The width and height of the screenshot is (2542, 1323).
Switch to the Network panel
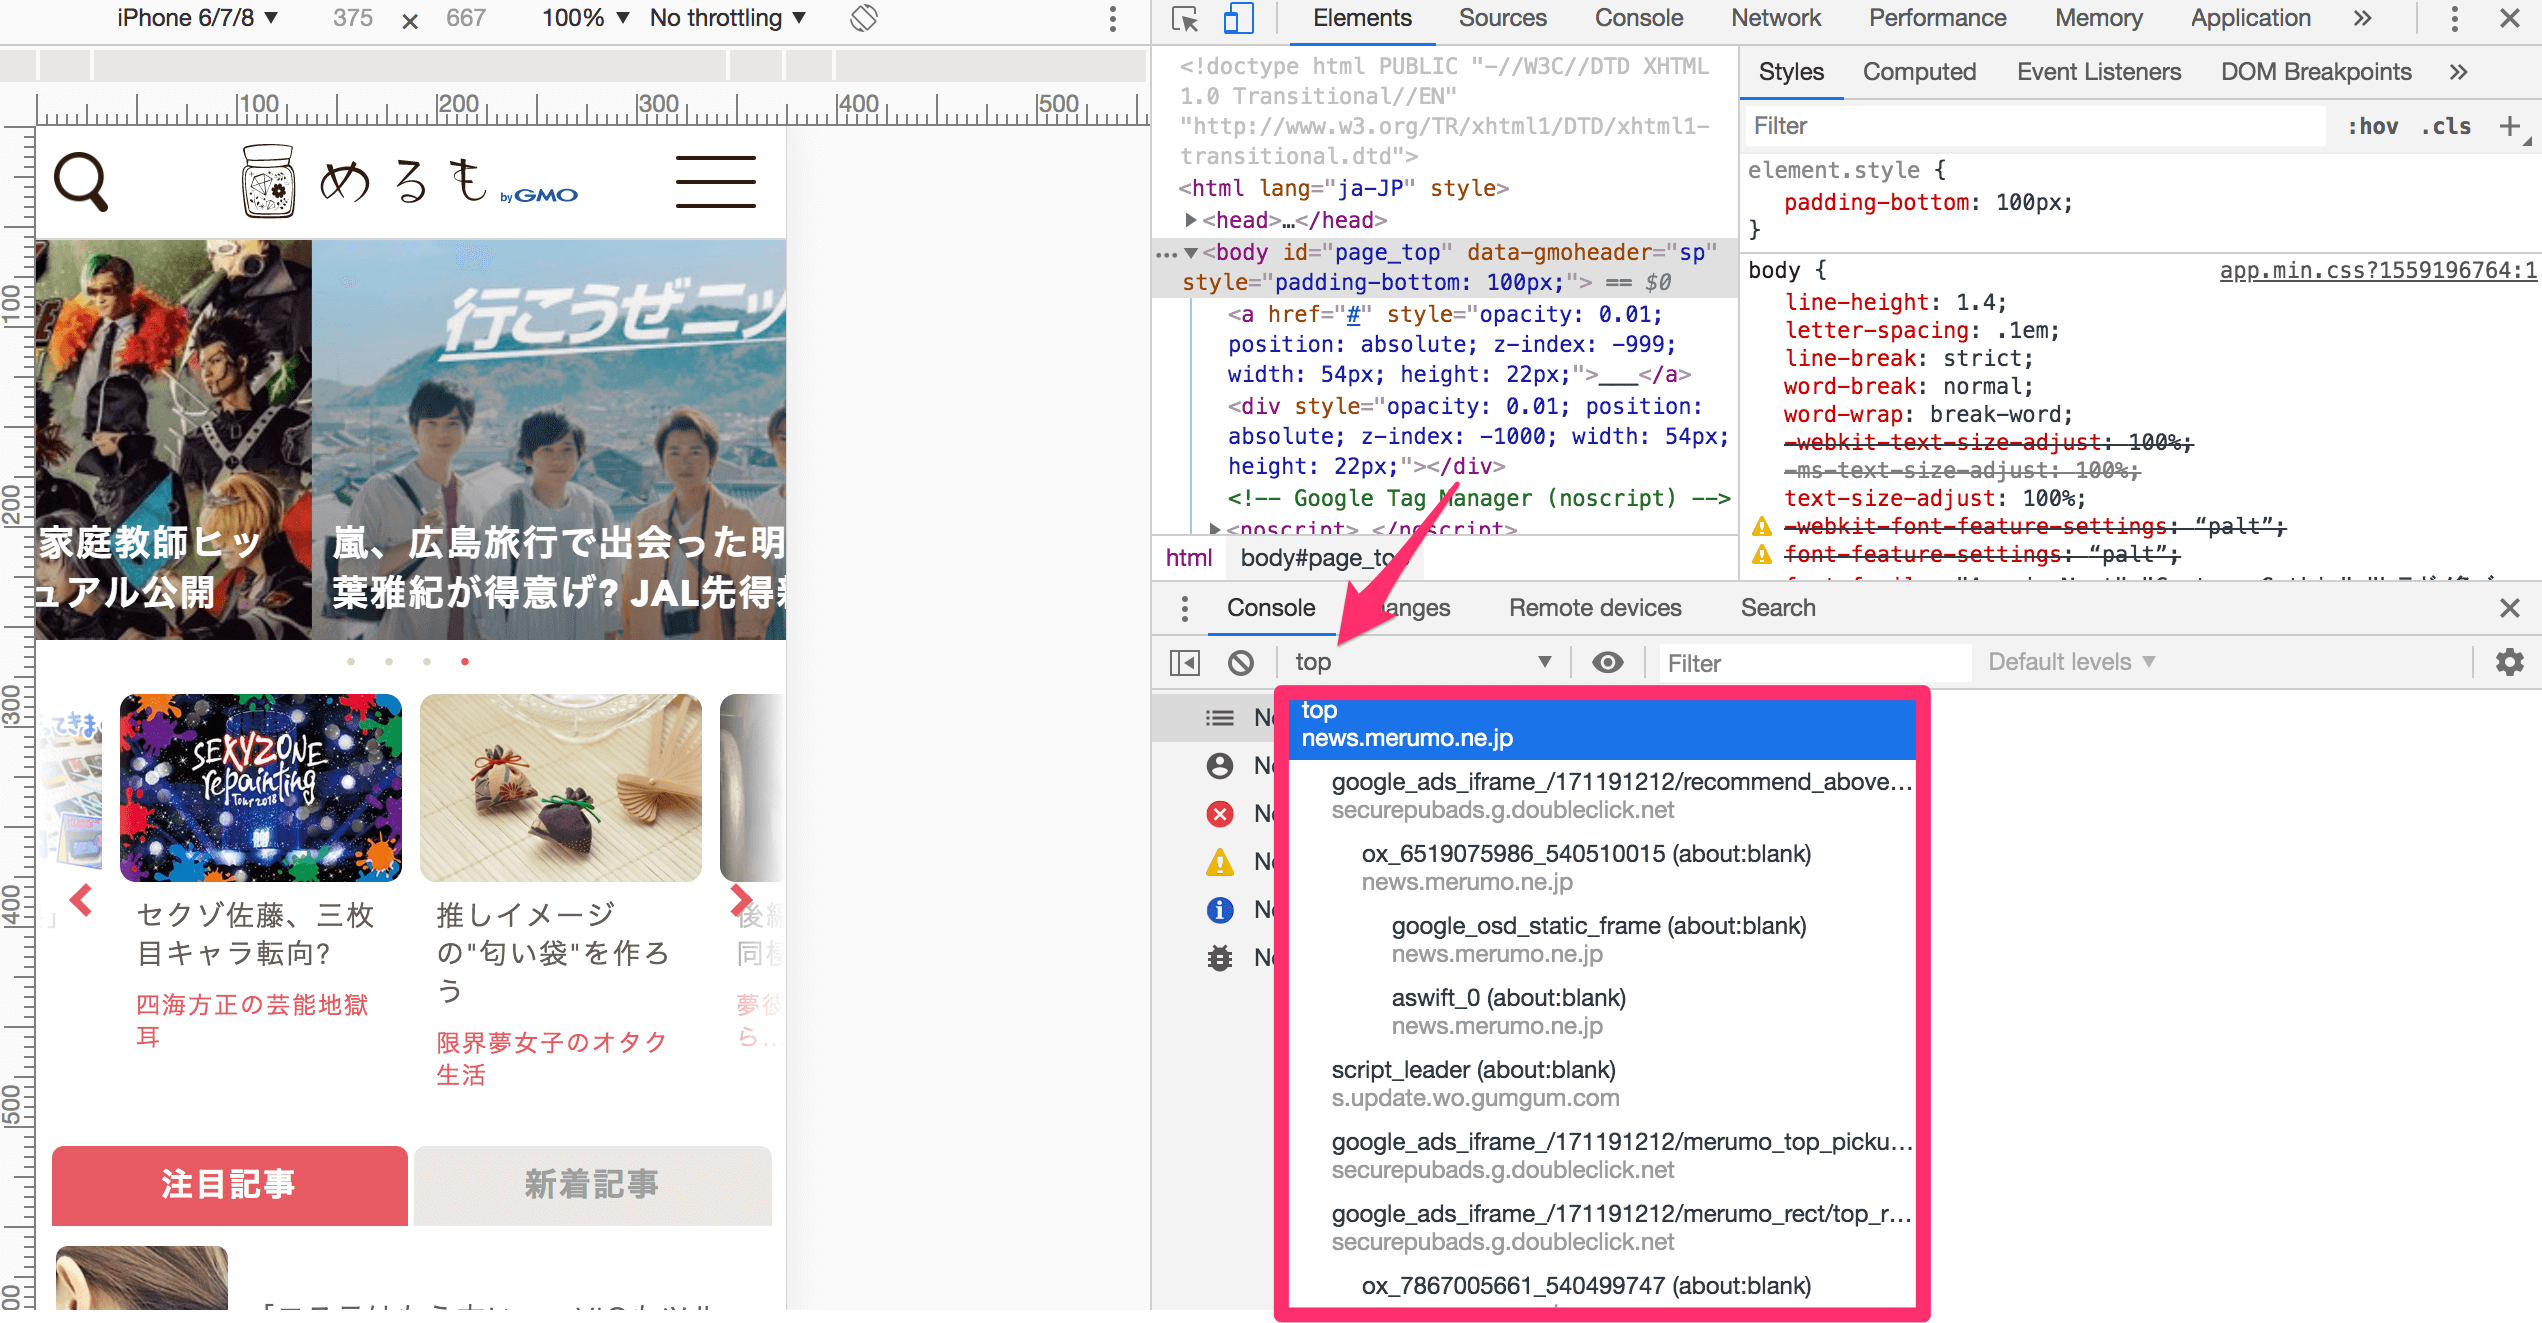pyautogui.click(x=1776, y=18)
